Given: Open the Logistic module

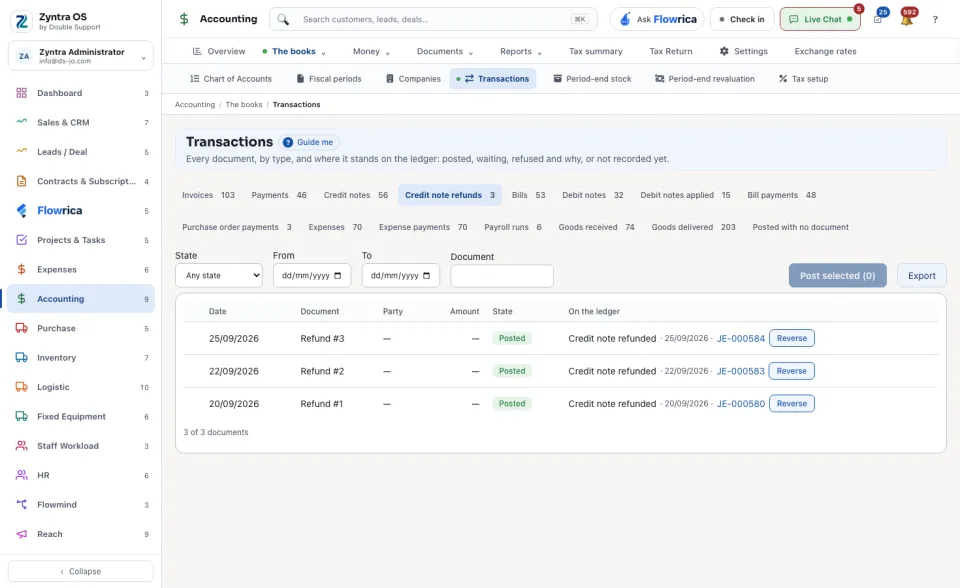Looking at the screenshot, I should [x=81, y=387].
